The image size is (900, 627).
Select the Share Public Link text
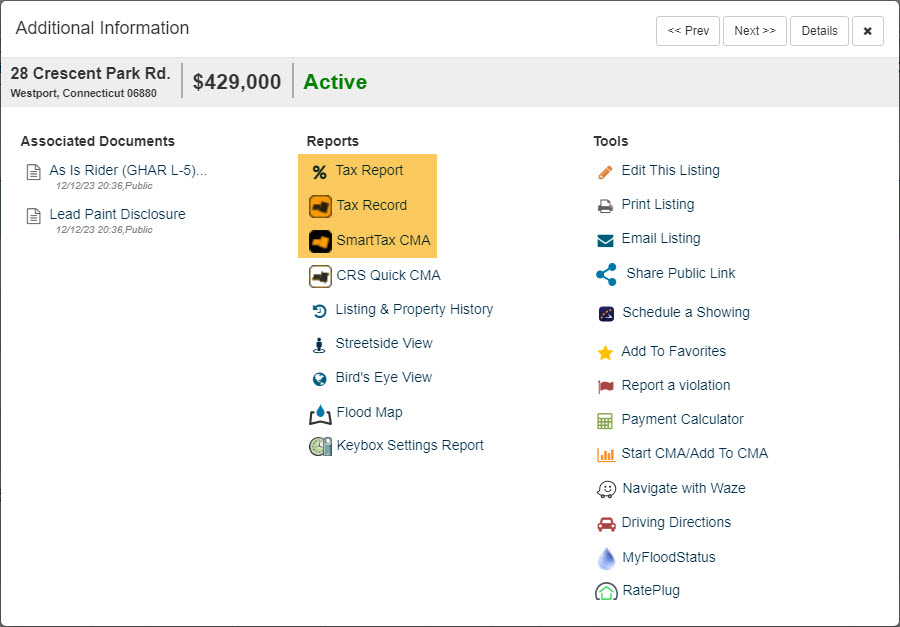(x=681, y=273)
